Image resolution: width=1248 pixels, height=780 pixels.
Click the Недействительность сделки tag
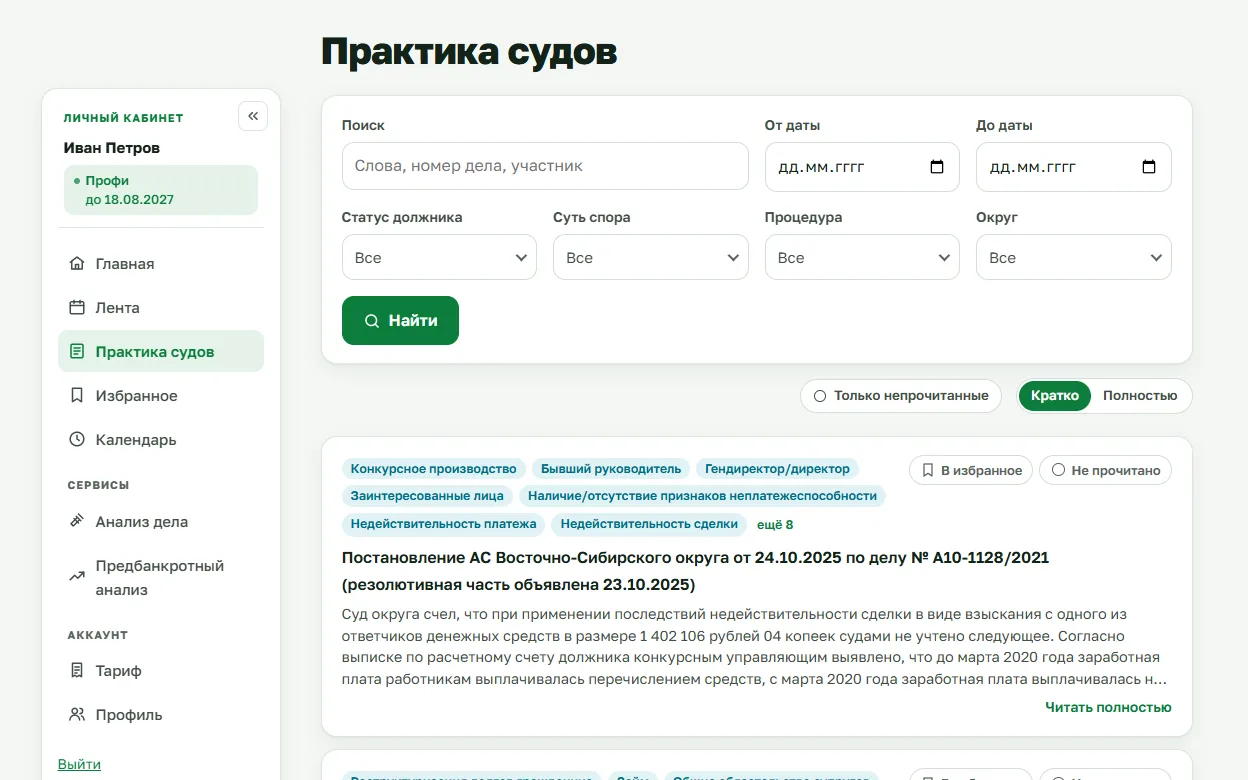tap(649, 524)
